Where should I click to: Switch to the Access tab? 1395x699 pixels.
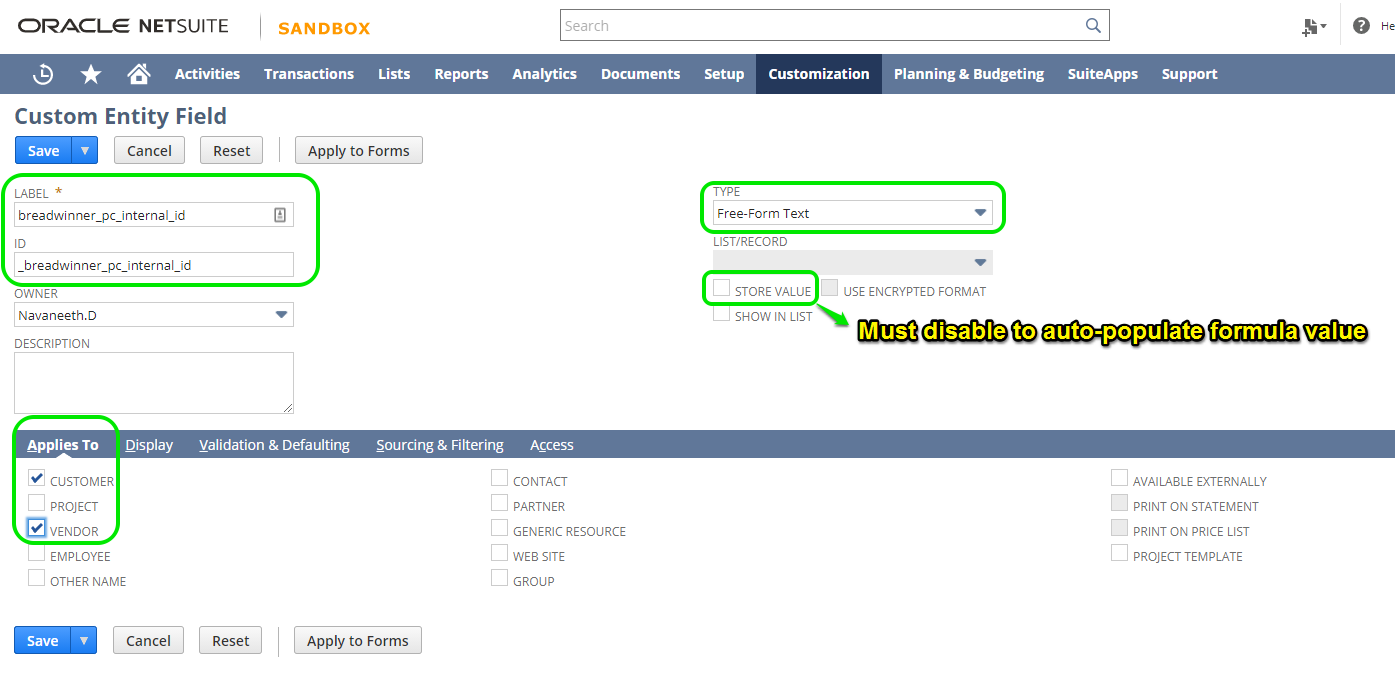coord(552,445)
